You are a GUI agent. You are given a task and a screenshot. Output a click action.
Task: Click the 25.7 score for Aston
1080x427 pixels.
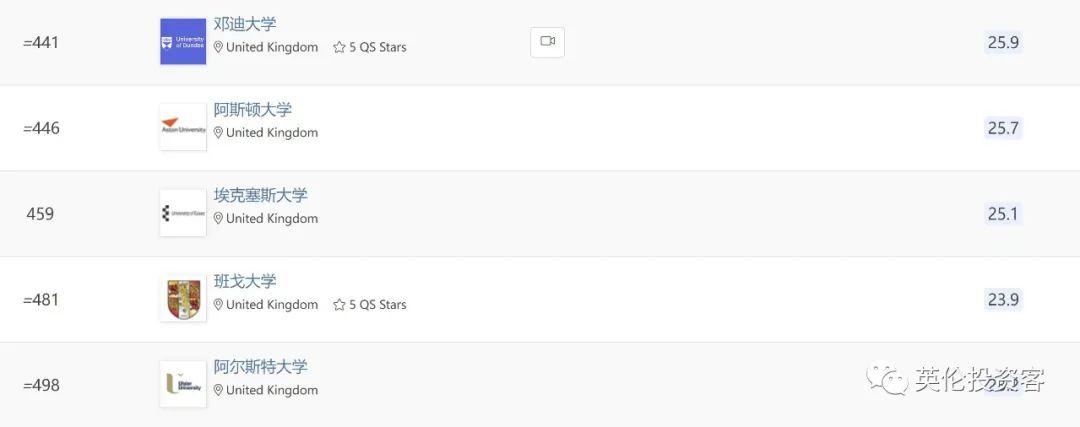click(x=1003, y=128)
